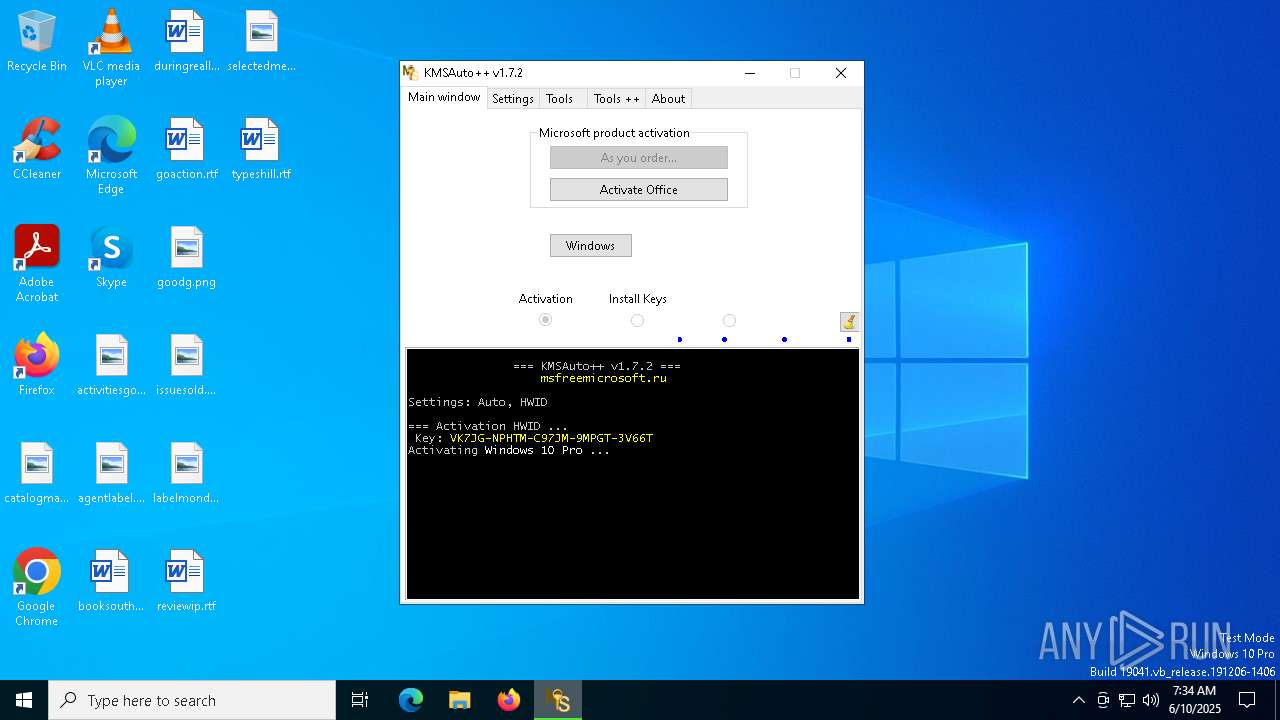Open the network icon in system tray
The image size is (1280, 720).
(1127, 700)
